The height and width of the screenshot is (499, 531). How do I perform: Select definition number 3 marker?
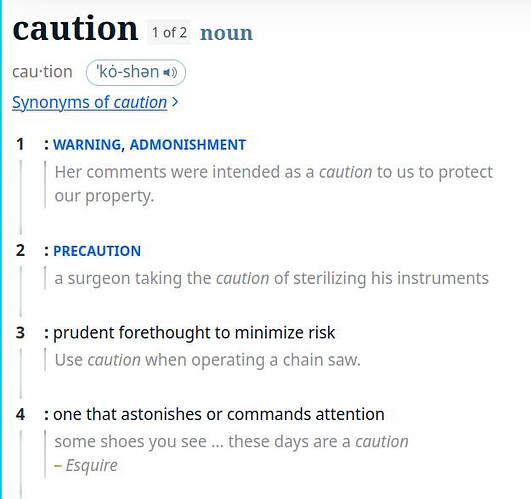pyautogui.click(x=20, y=332)
